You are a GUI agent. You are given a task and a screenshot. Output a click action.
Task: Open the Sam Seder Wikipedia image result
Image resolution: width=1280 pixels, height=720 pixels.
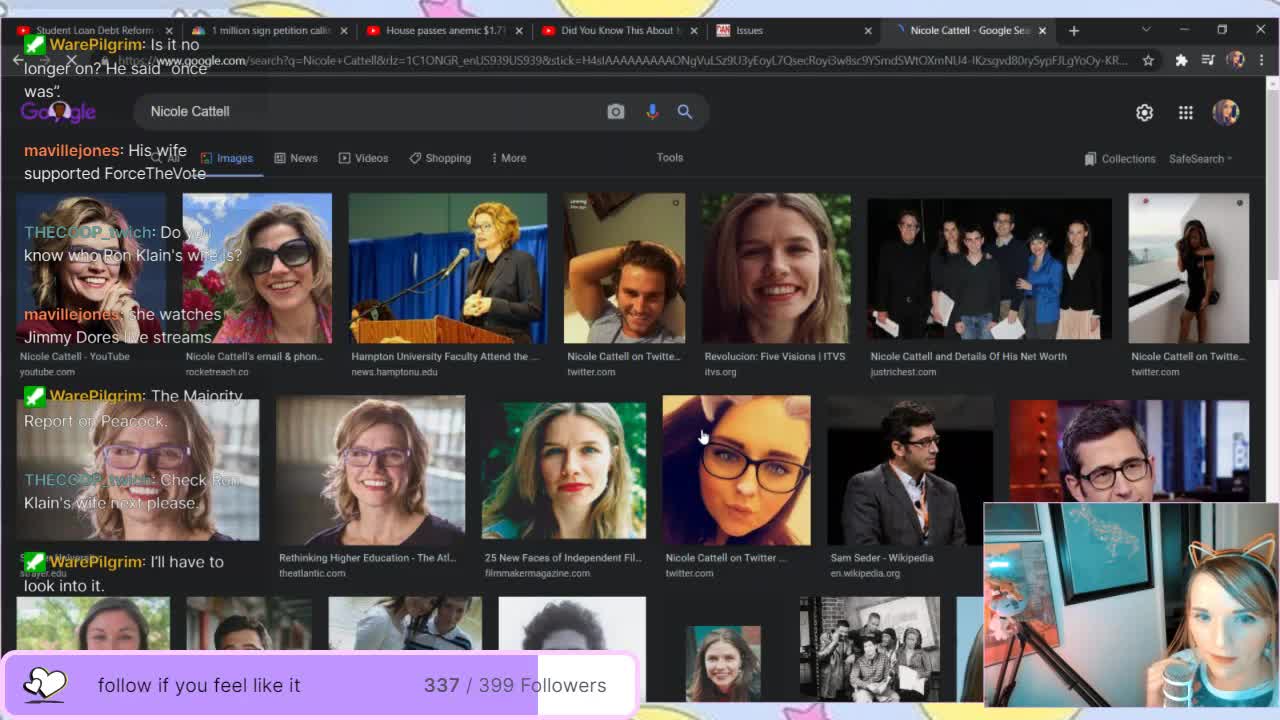tap(910, 470)
